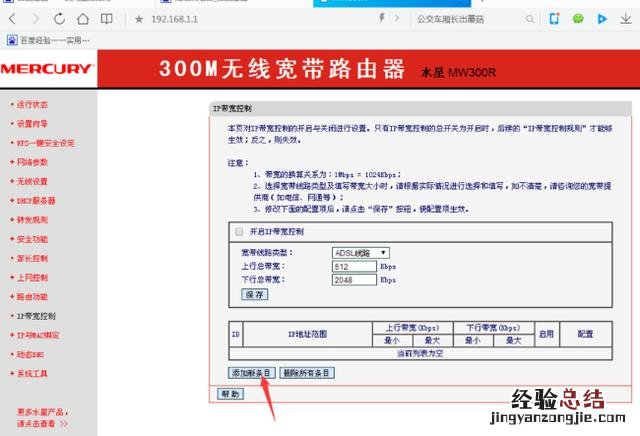Screen dimensions: 640x436
Task: Open the reading mode book icon
Action: pyautogui.click(x=107, y=19)
